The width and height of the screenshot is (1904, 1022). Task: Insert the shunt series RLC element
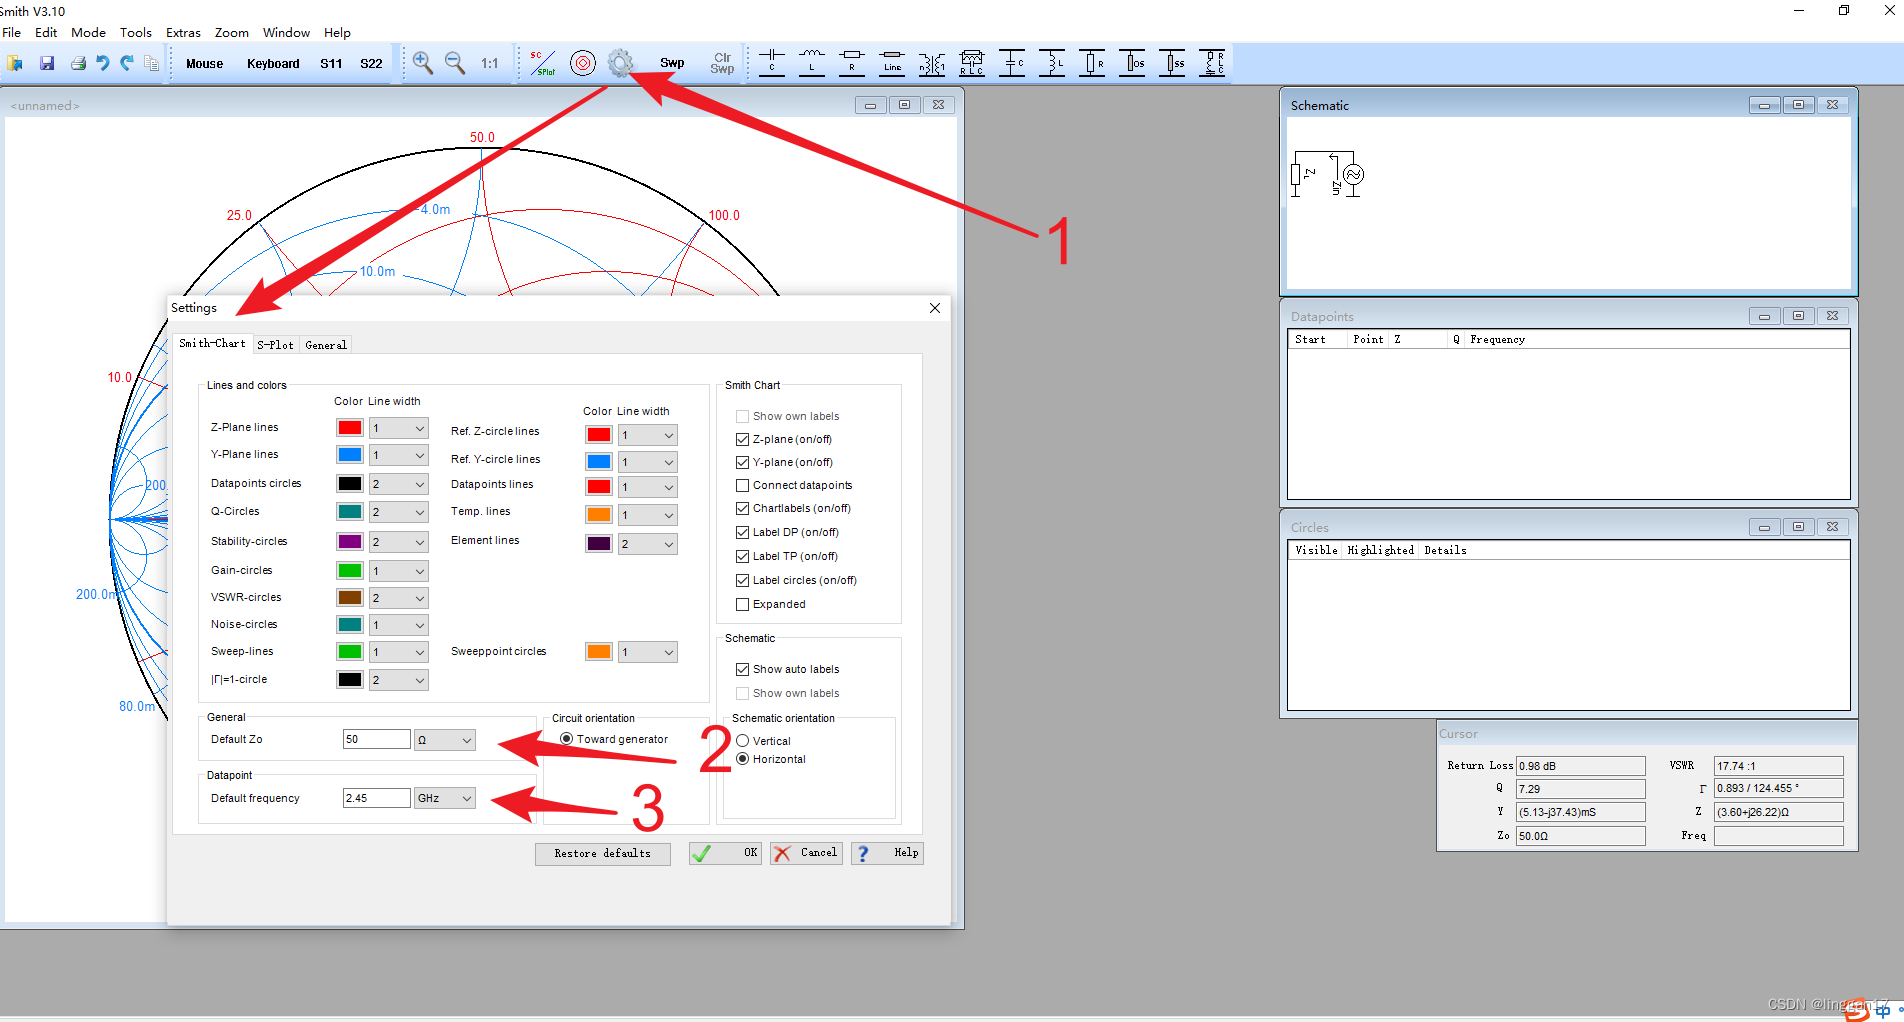[1212, 63]
